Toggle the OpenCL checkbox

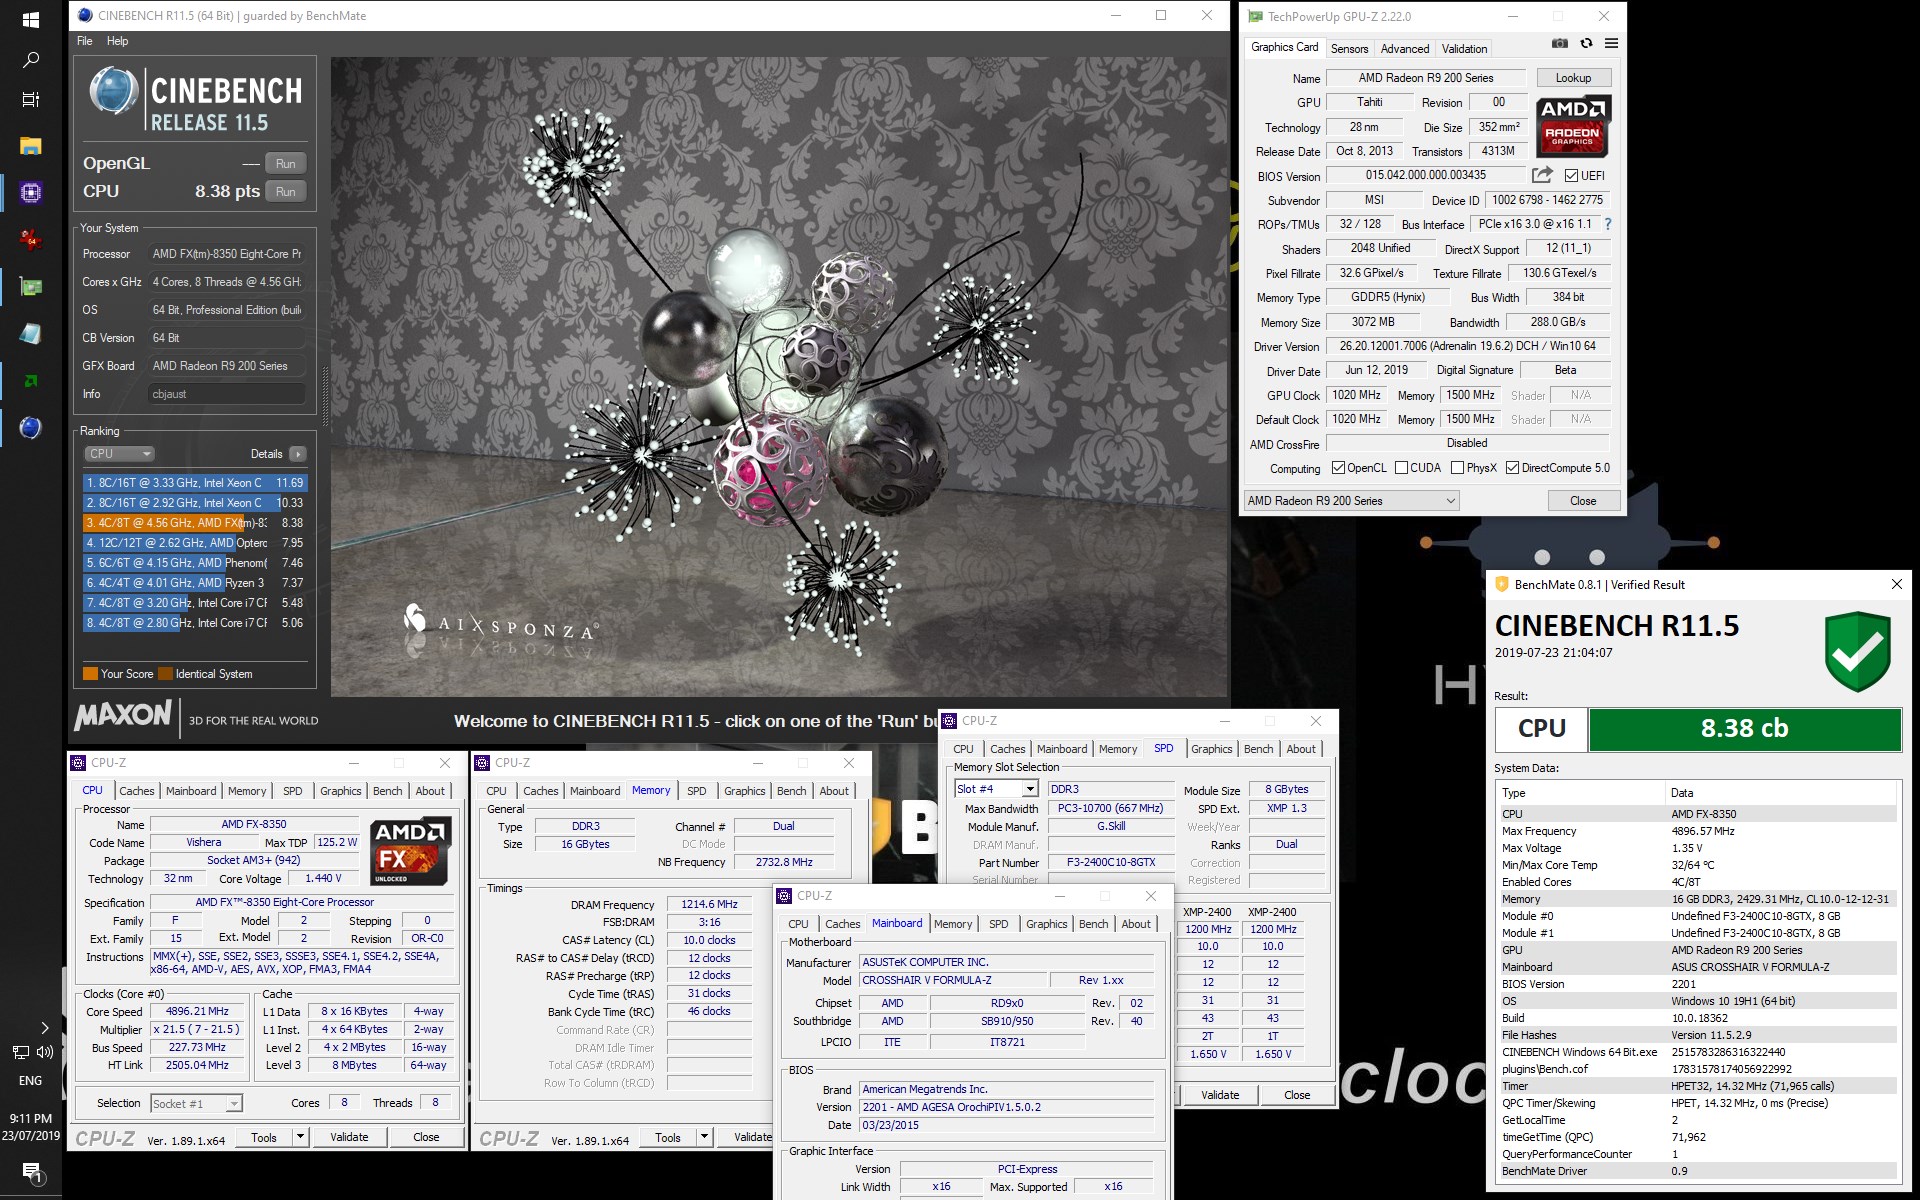coord(1338,468)
